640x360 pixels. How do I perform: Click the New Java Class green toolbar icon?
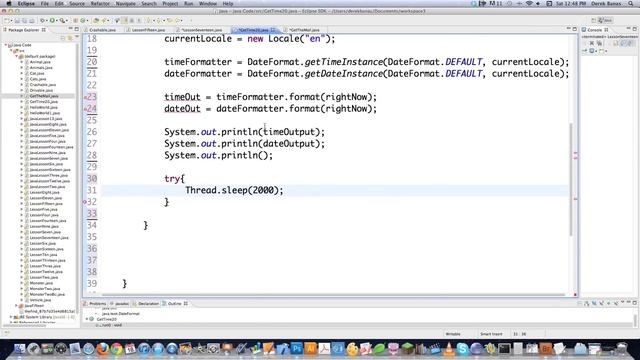[x=82, y=20]
